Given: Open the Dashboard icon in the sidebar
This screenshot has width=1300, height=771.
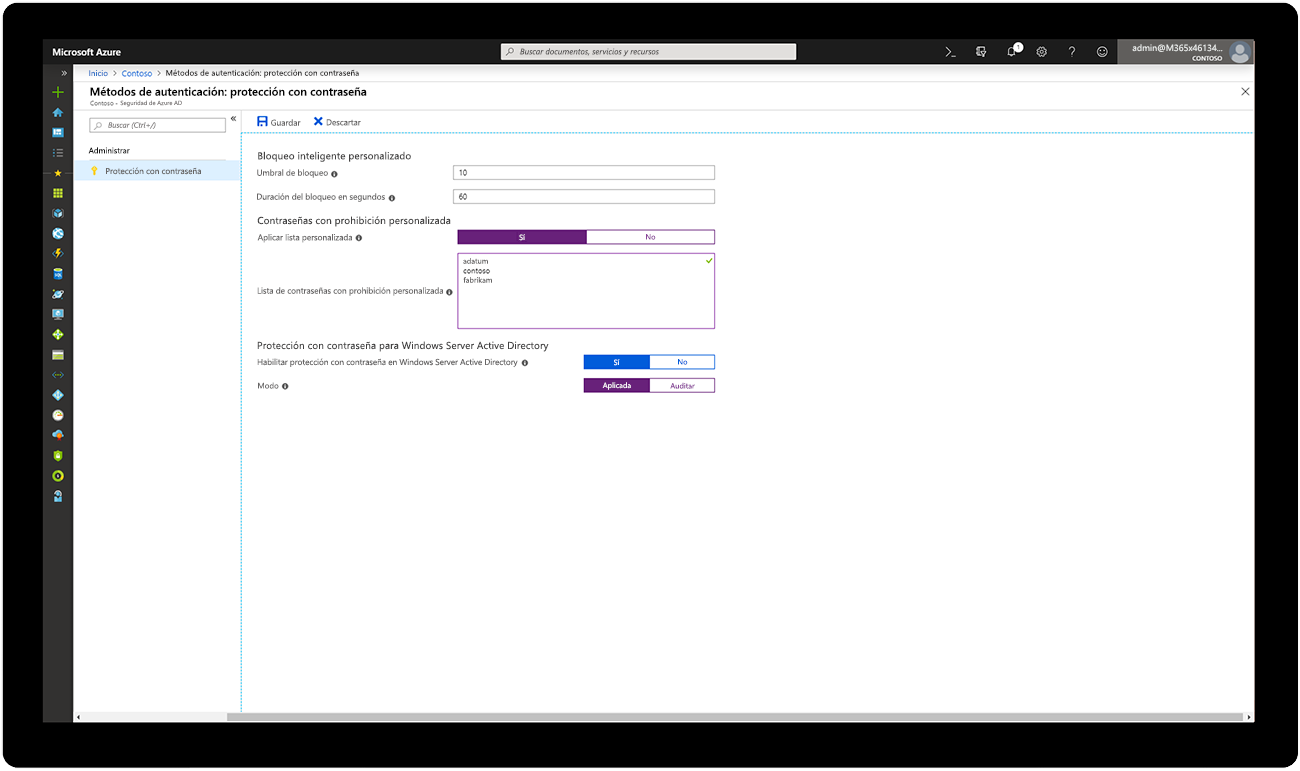Looking at the screenshot, I should [58, 132].
